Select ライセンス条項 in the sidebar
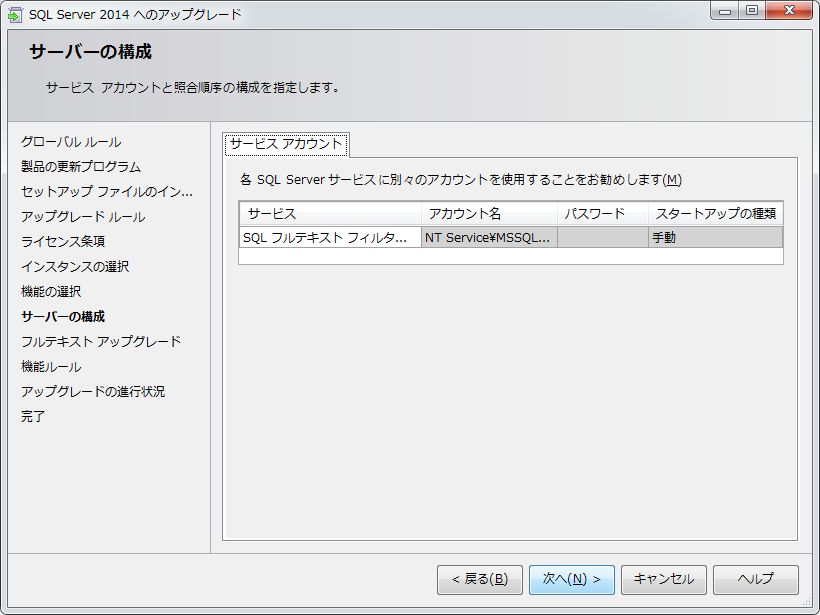 click(63, 242)
